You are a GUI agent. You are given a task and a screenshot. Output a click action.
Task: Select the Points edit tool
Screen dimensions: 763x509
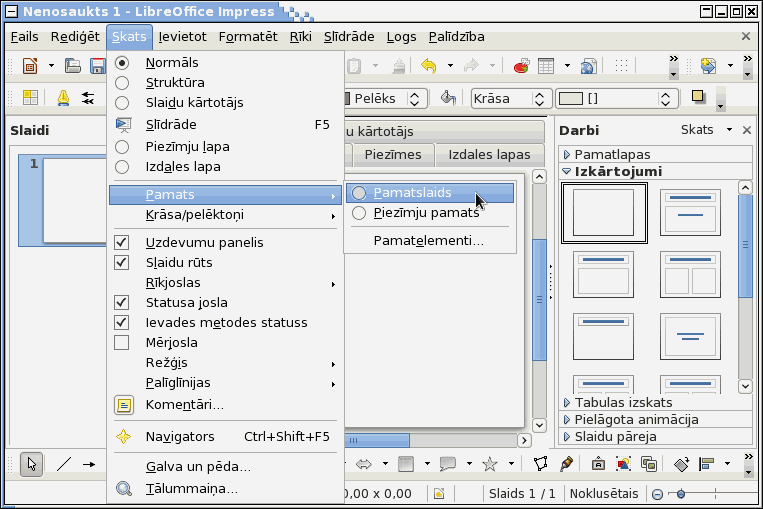pos(541,464)
